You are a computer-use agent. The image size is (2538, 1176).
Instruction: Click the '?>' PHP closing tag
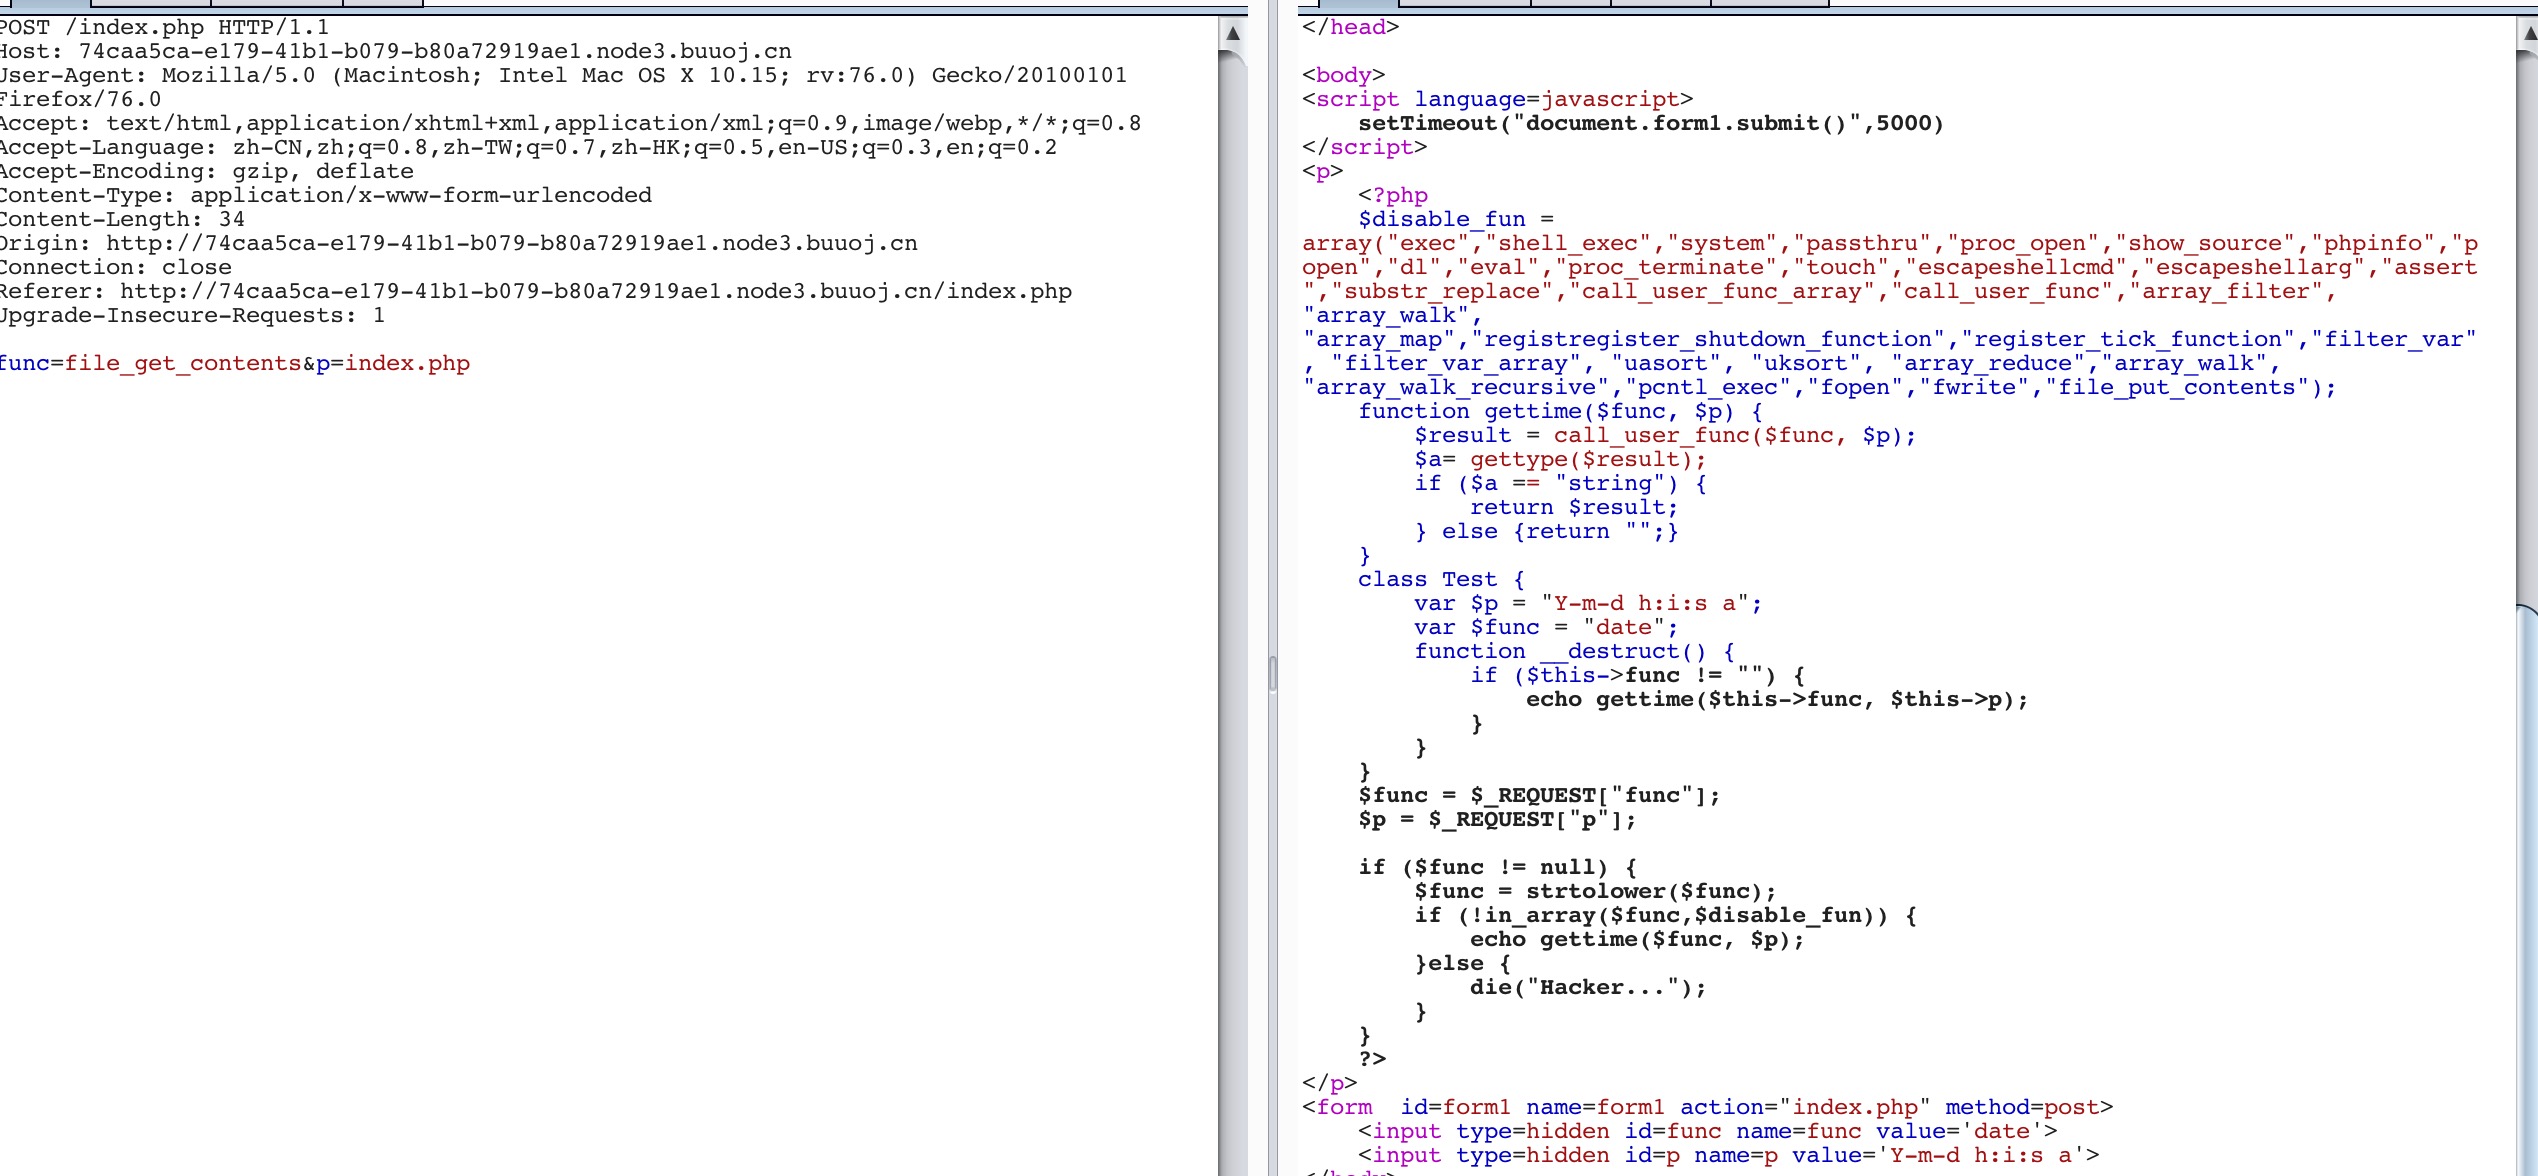pyautogui.click(x=1372, y=1059)
